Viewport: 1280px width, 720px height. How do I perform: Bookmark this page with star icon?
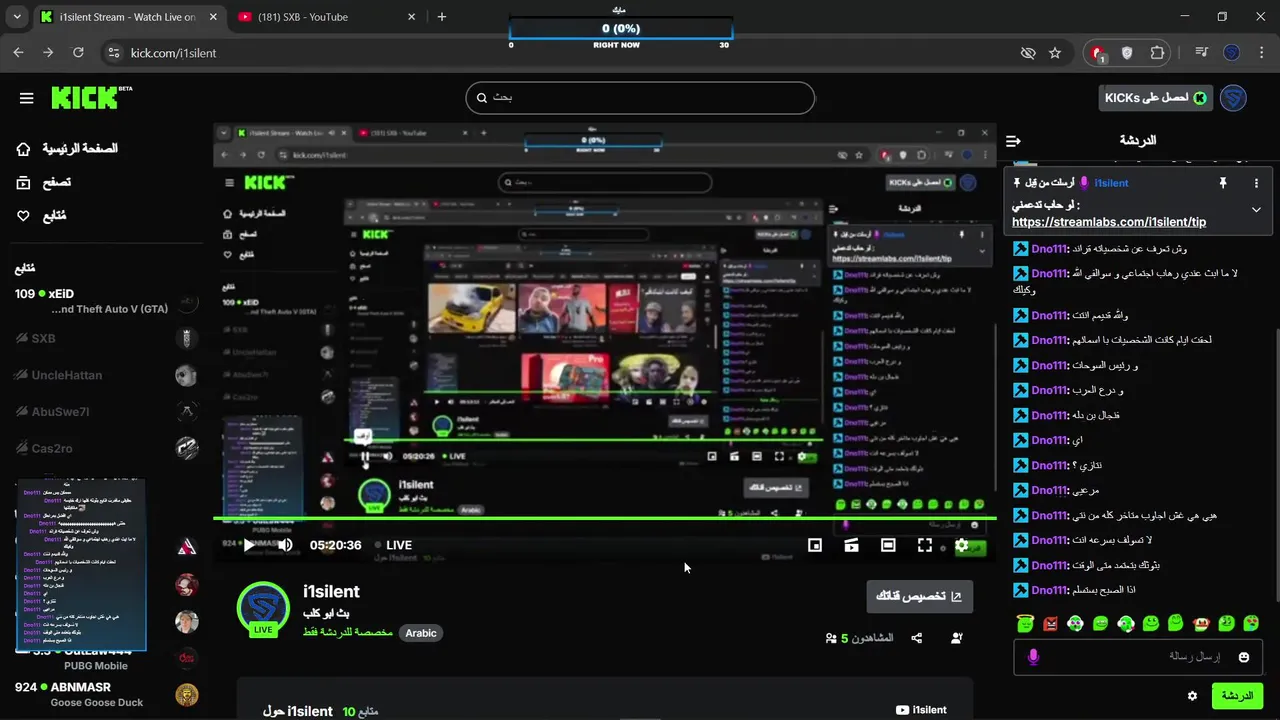click(x=1055, y=53)
